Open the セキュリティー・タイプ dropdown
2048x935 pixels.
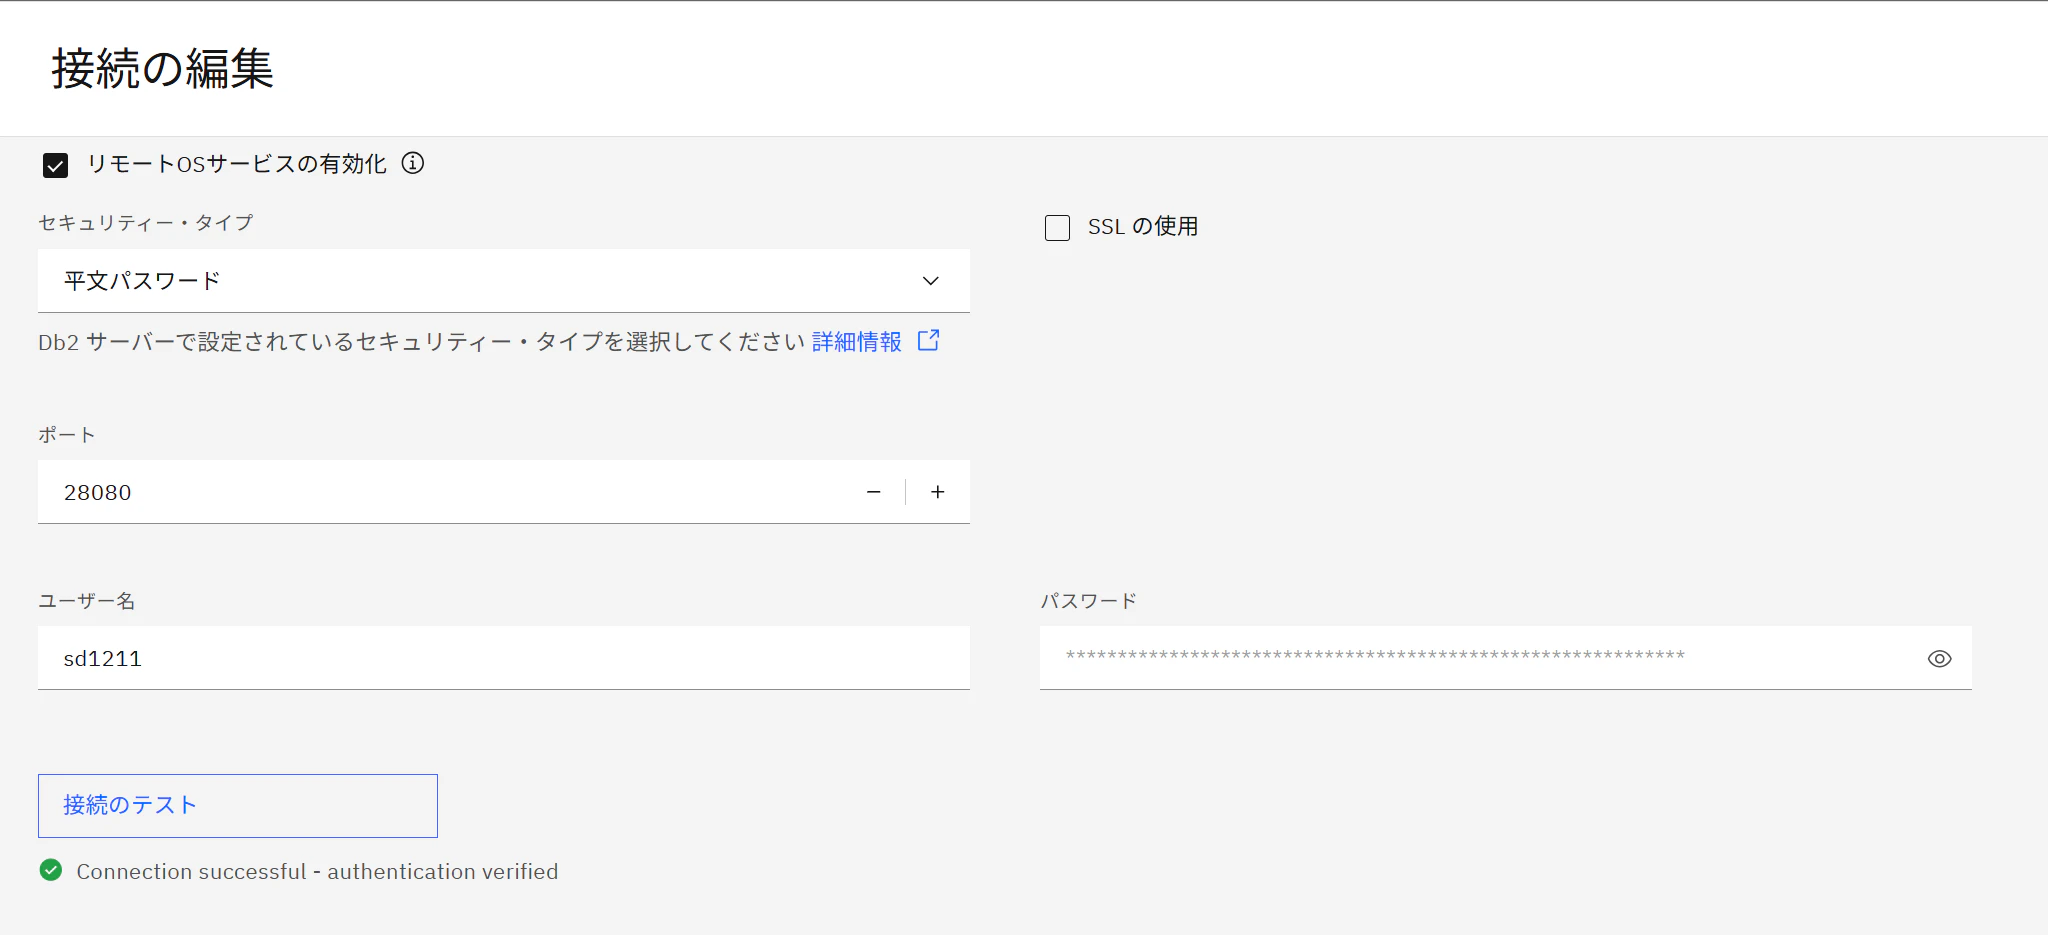point(504,281)
